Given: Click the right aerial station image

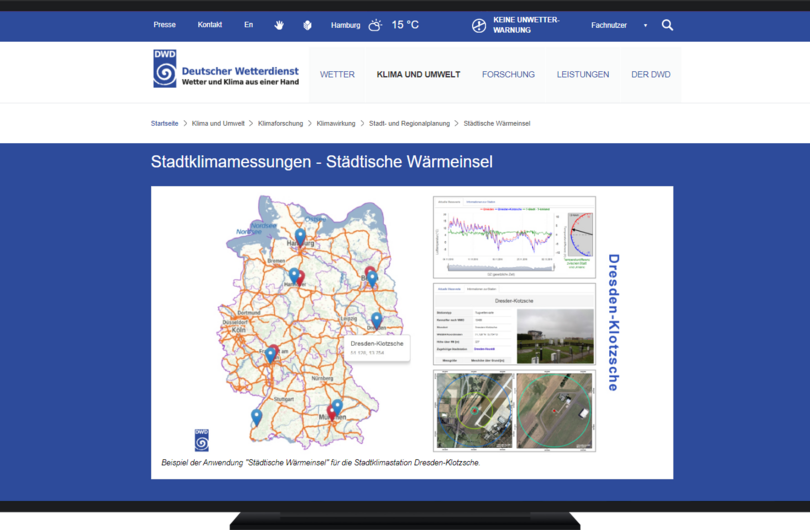Looking at the screenshot, I should 554,411.
